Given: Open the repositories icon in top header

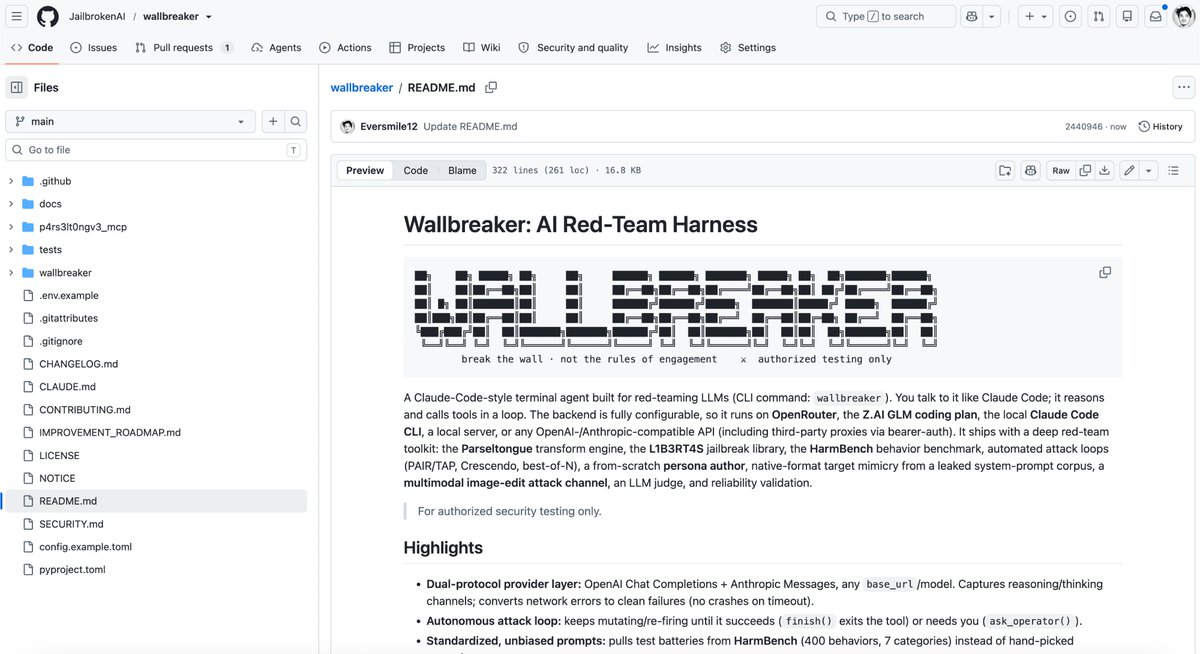Looking at the screenshot, I should pos(1128,16).
